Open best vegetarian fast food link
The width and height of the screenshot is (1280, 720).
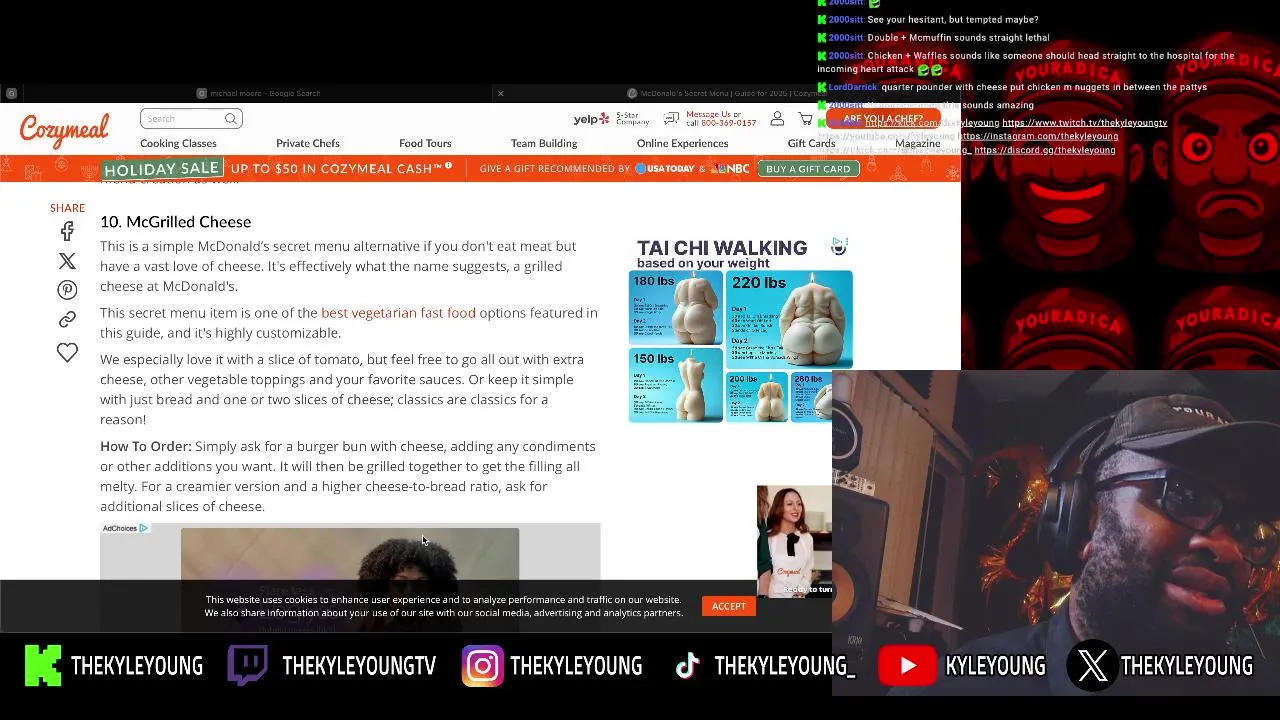tap(398, 313)
